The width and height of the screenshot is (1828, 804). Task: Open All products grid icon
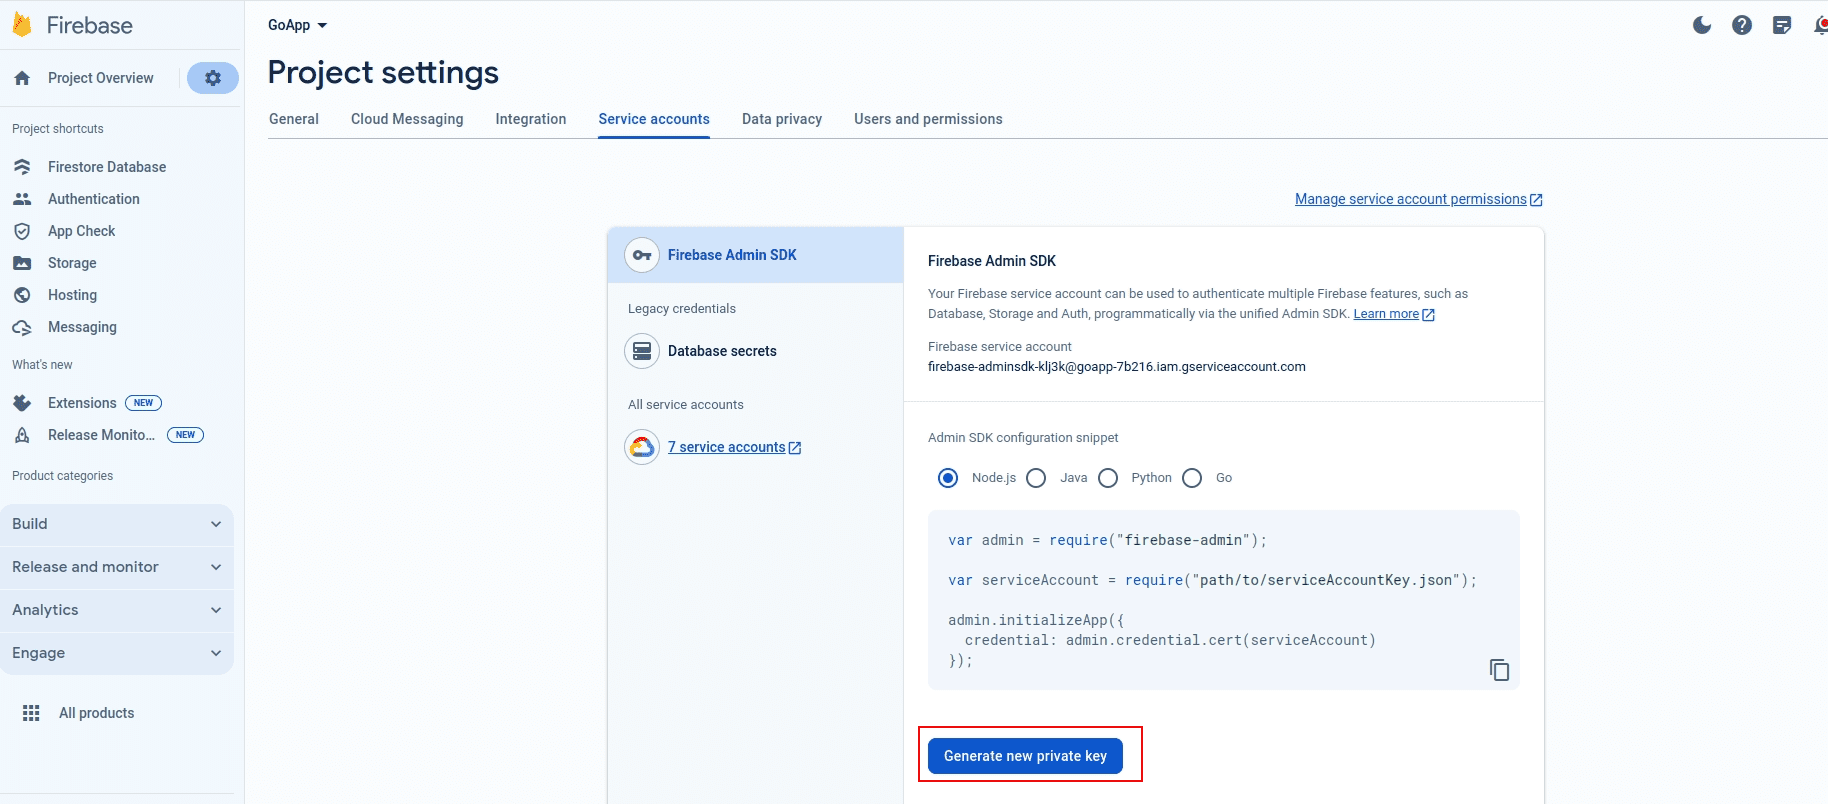point(31,713)
